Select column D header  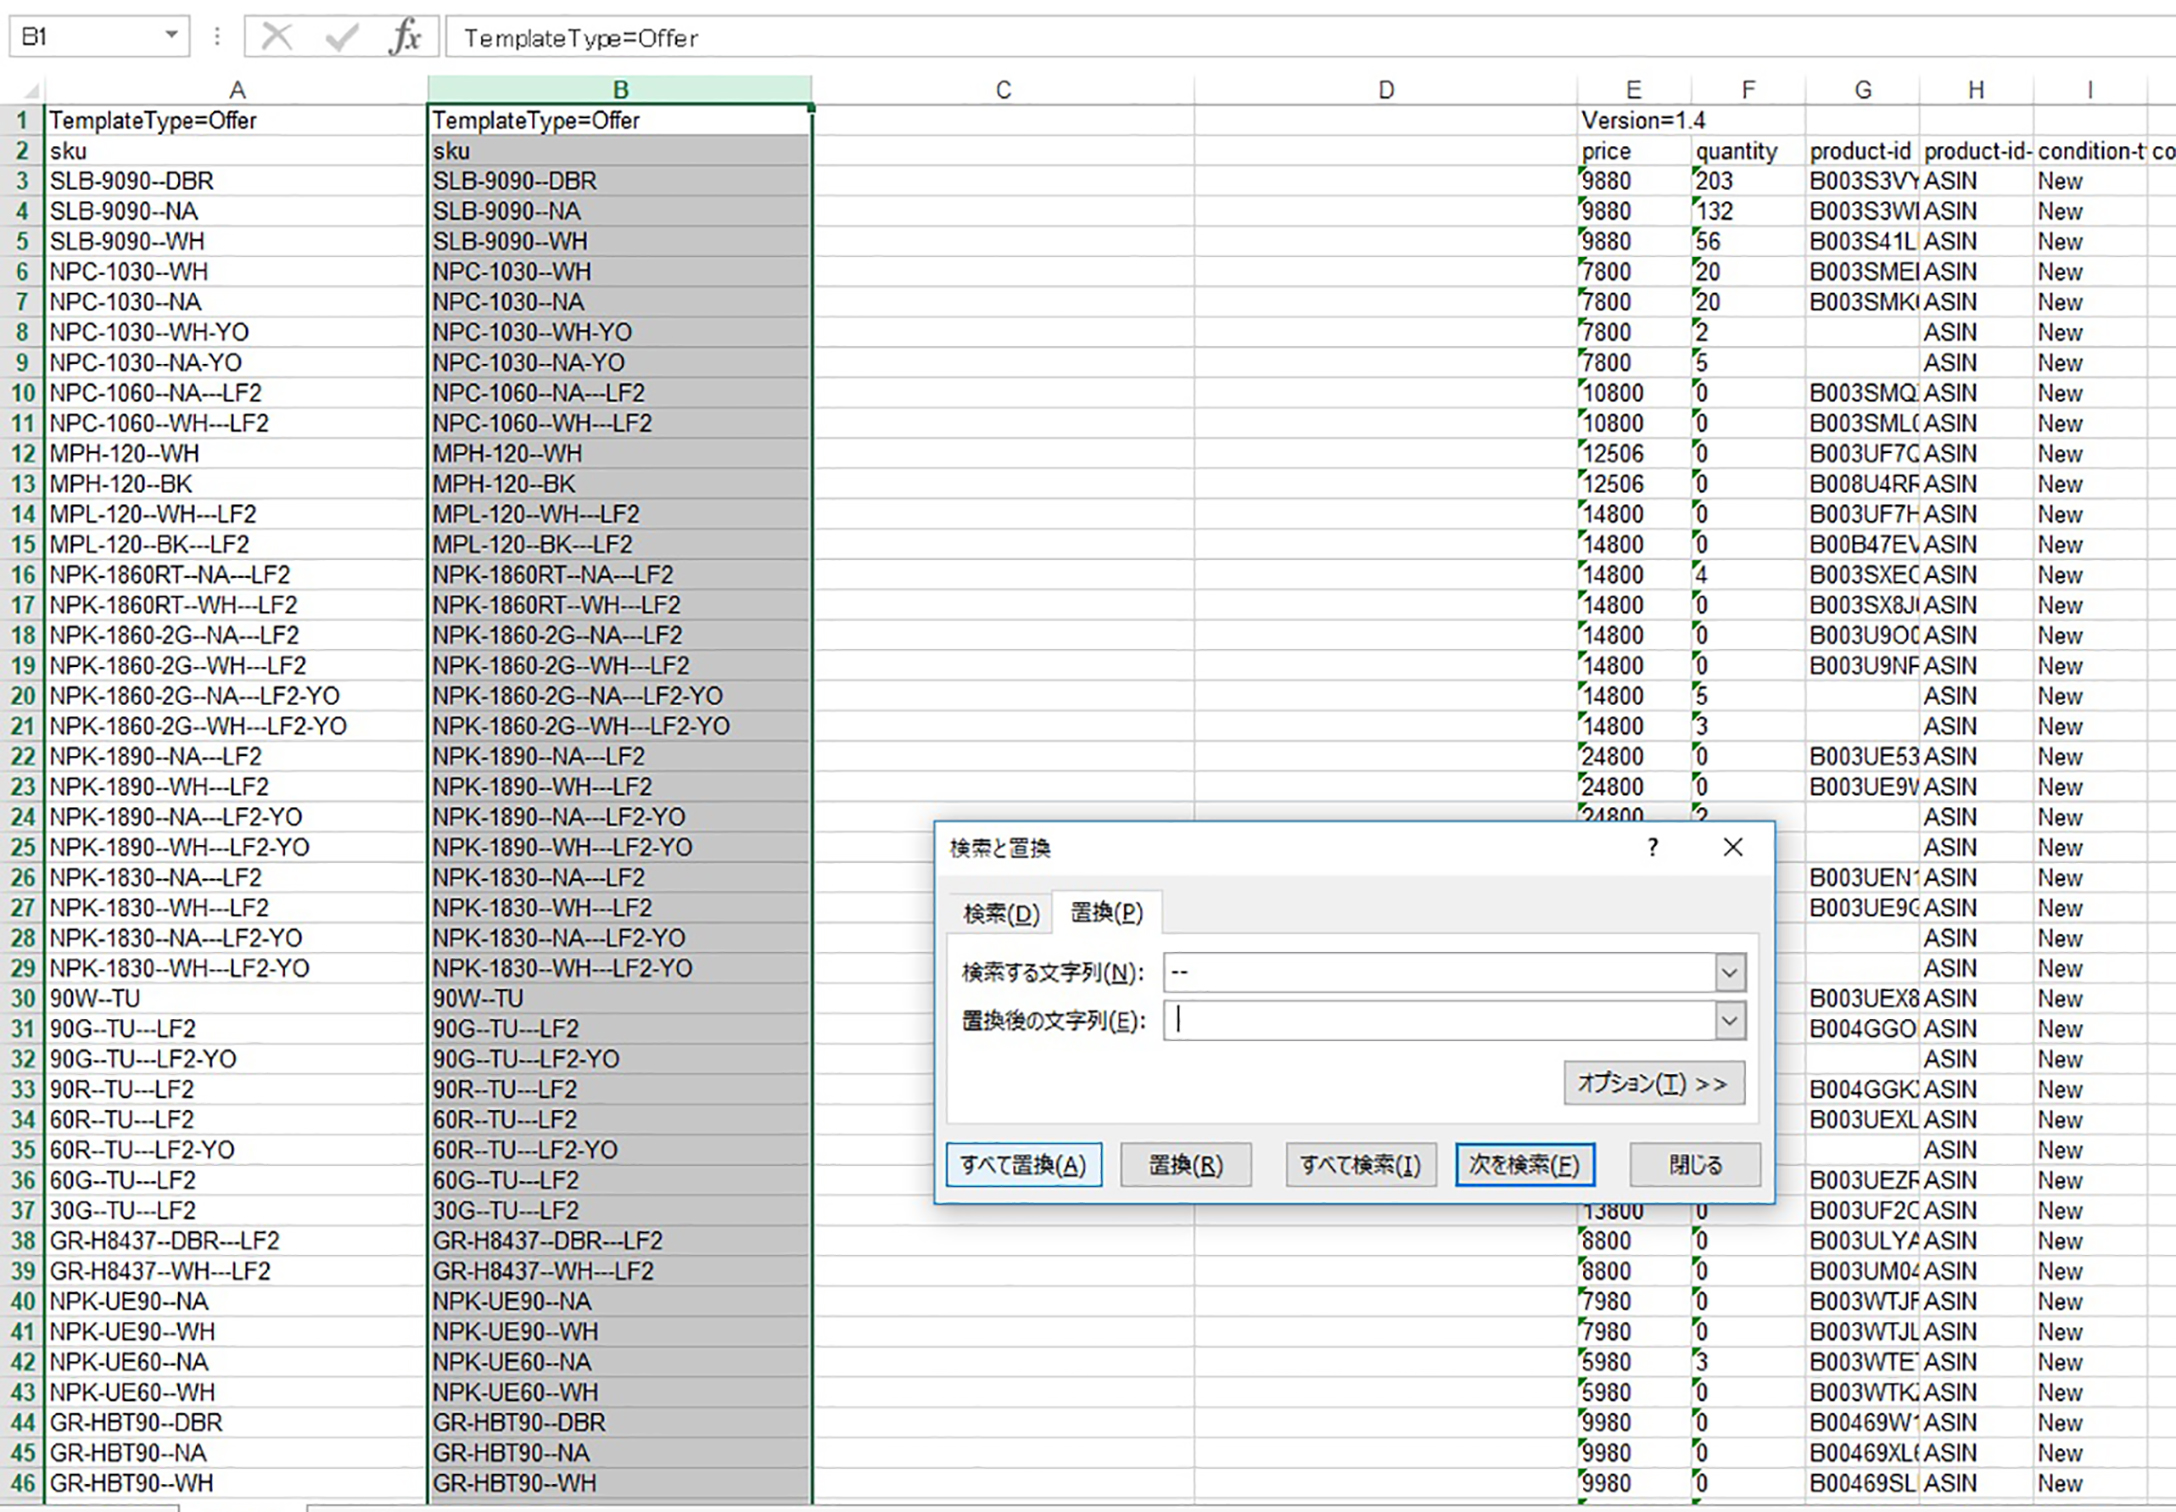1386,90
